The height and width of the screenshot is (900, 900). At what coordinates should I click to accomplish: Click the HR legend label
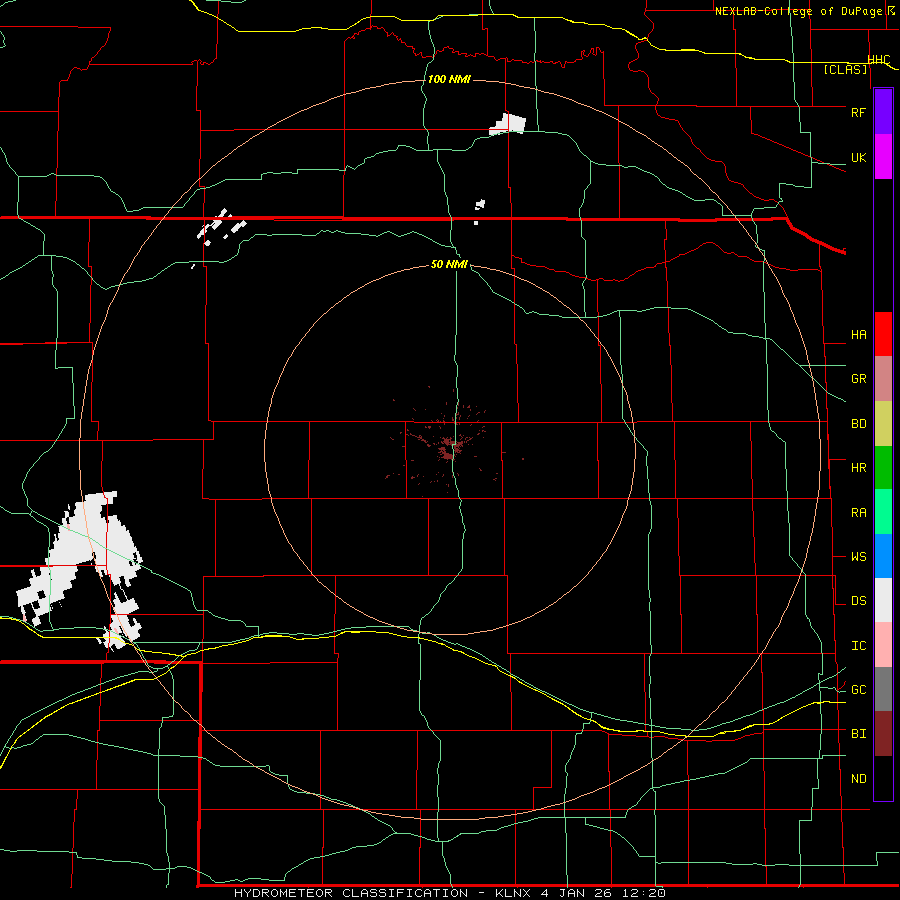click(x=858, y=468)
